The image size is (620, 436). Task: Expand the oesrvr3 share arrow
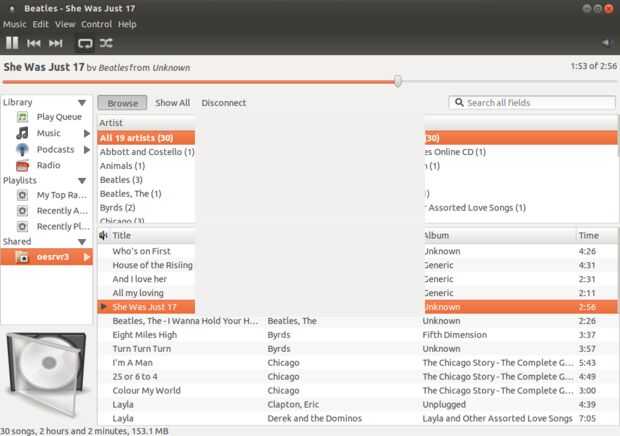coord(87,257)
